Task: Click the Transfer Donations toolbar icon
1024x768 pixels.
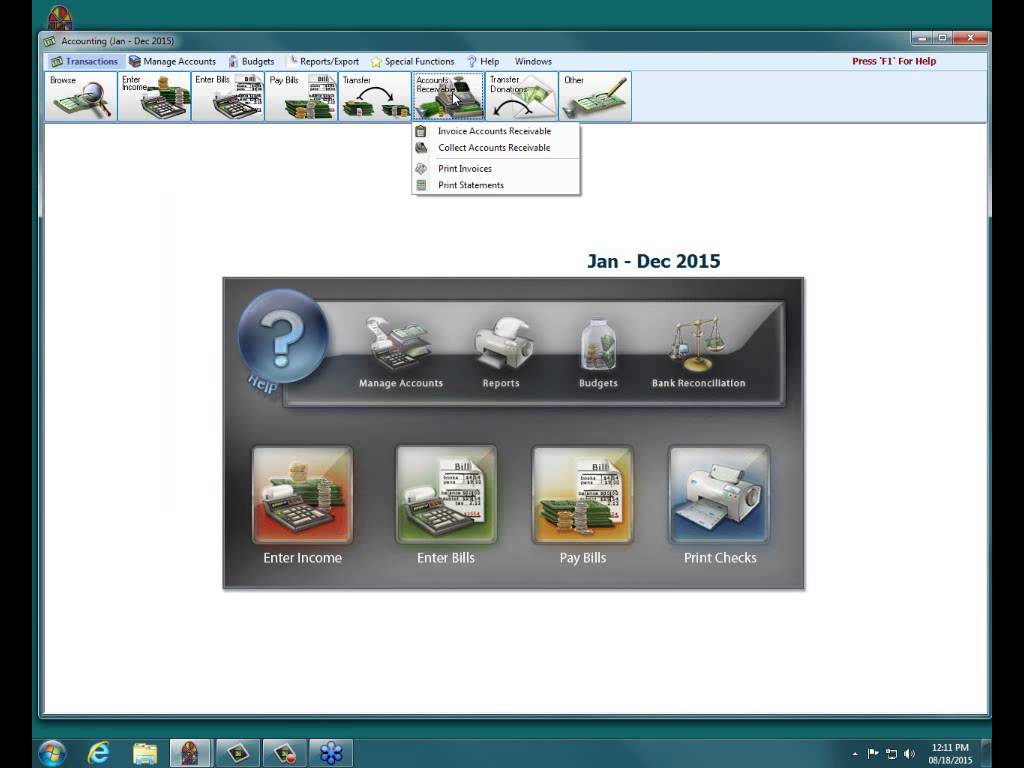Action: pyautogui.click(x=521, y=96)
